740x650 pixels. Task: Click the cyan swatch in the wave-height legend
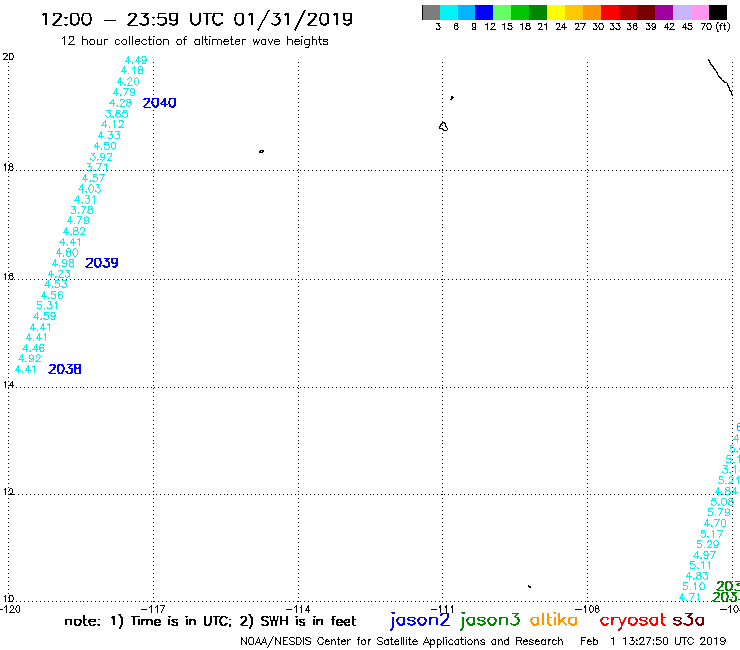(448, 12)
